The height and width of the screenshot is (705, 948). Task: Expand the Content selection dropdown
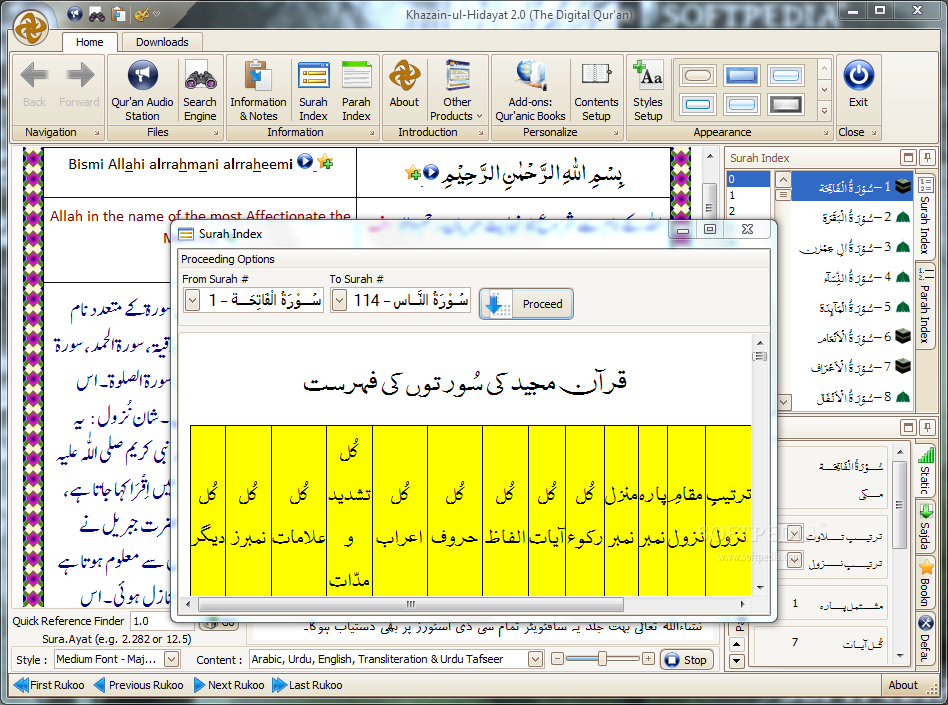coord(535,659)
